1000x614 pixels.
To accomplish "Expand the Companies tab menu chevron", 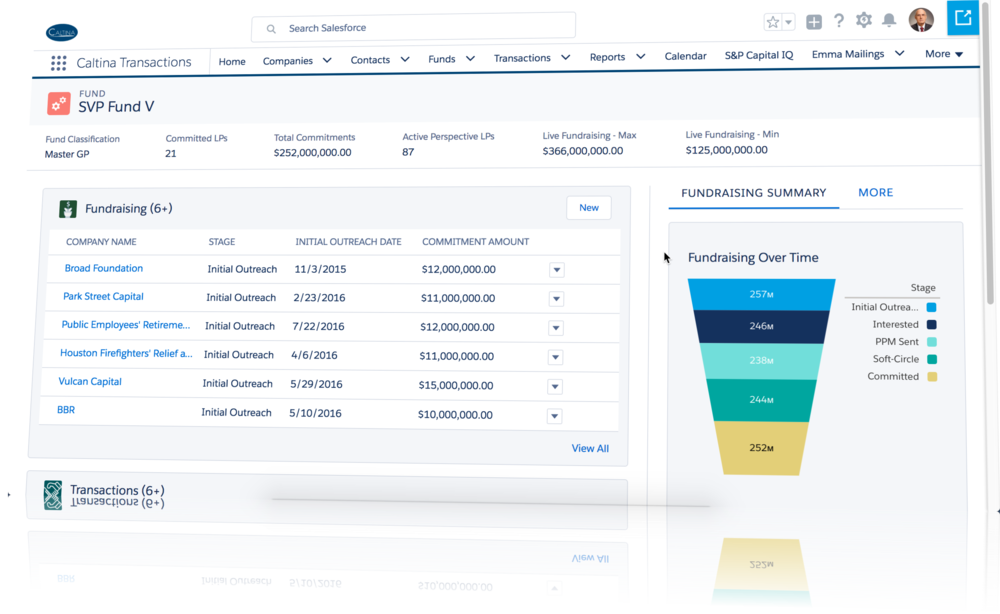I will [x=327, y=61].
